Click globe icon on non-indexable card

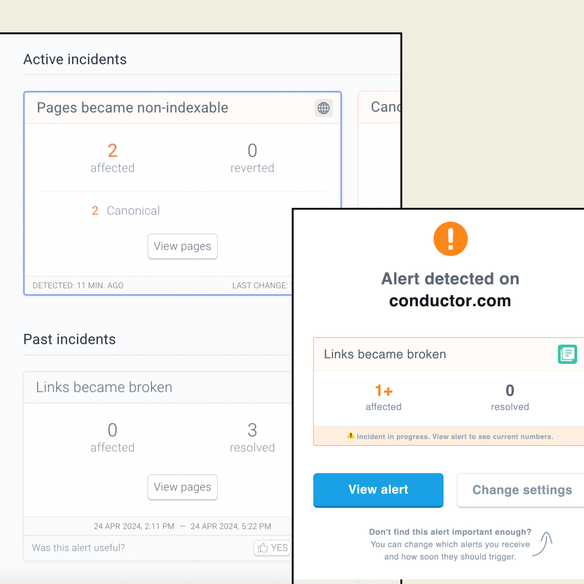point(323,108)
